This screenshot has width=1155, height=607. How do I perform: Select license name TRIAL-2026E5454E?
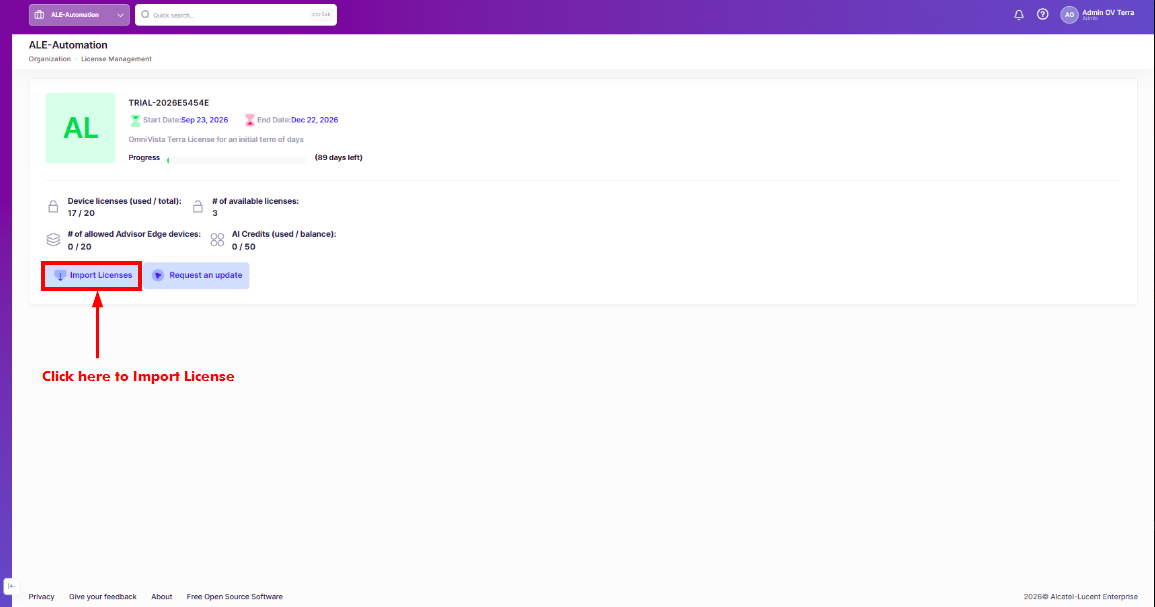click(169, 103)
